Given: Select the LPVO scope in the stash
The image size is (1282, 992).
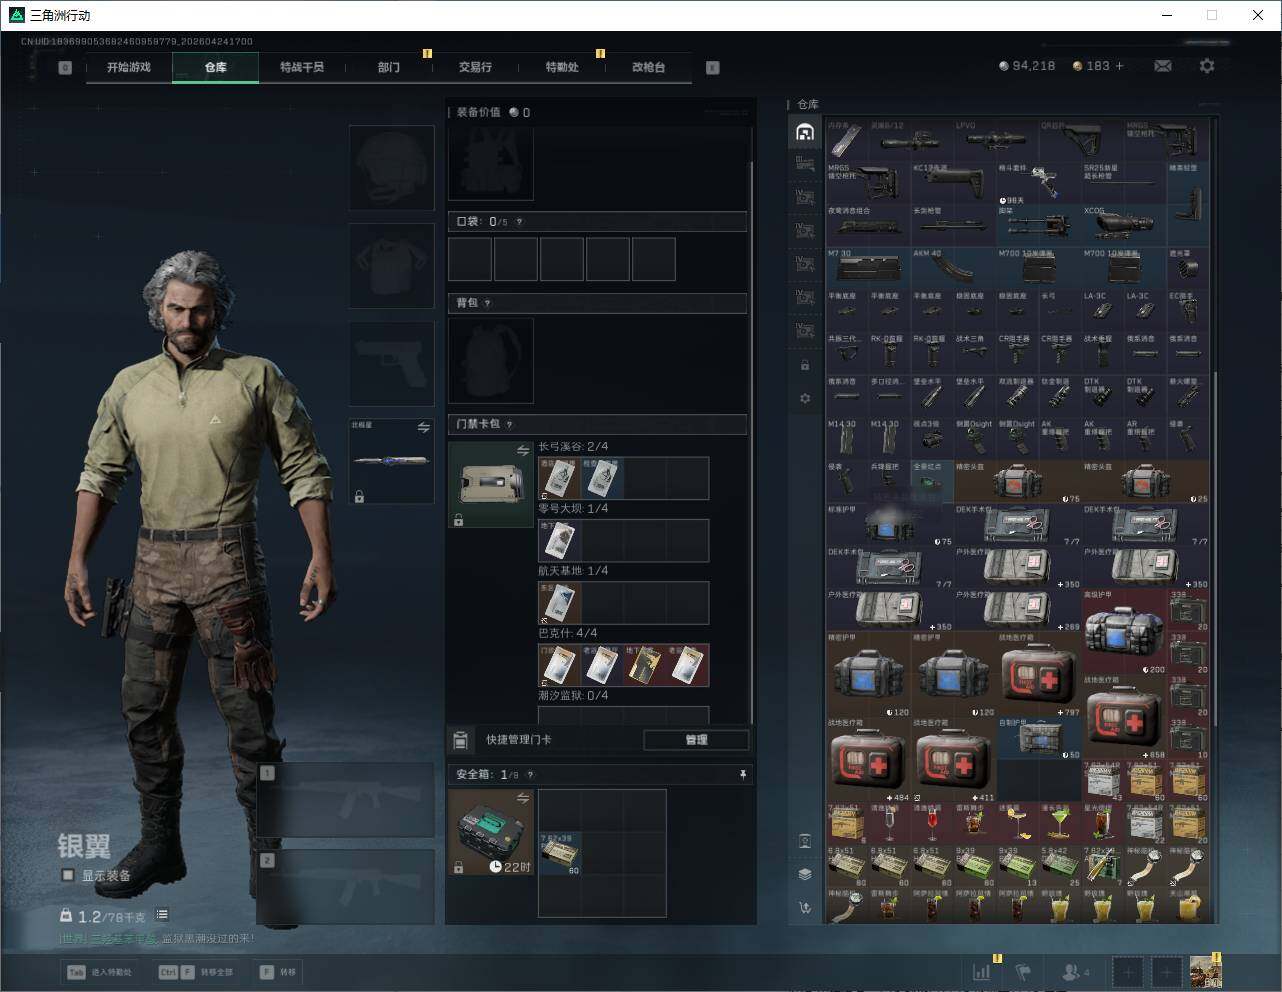Looking at the screenshot, I should (996, 140).
